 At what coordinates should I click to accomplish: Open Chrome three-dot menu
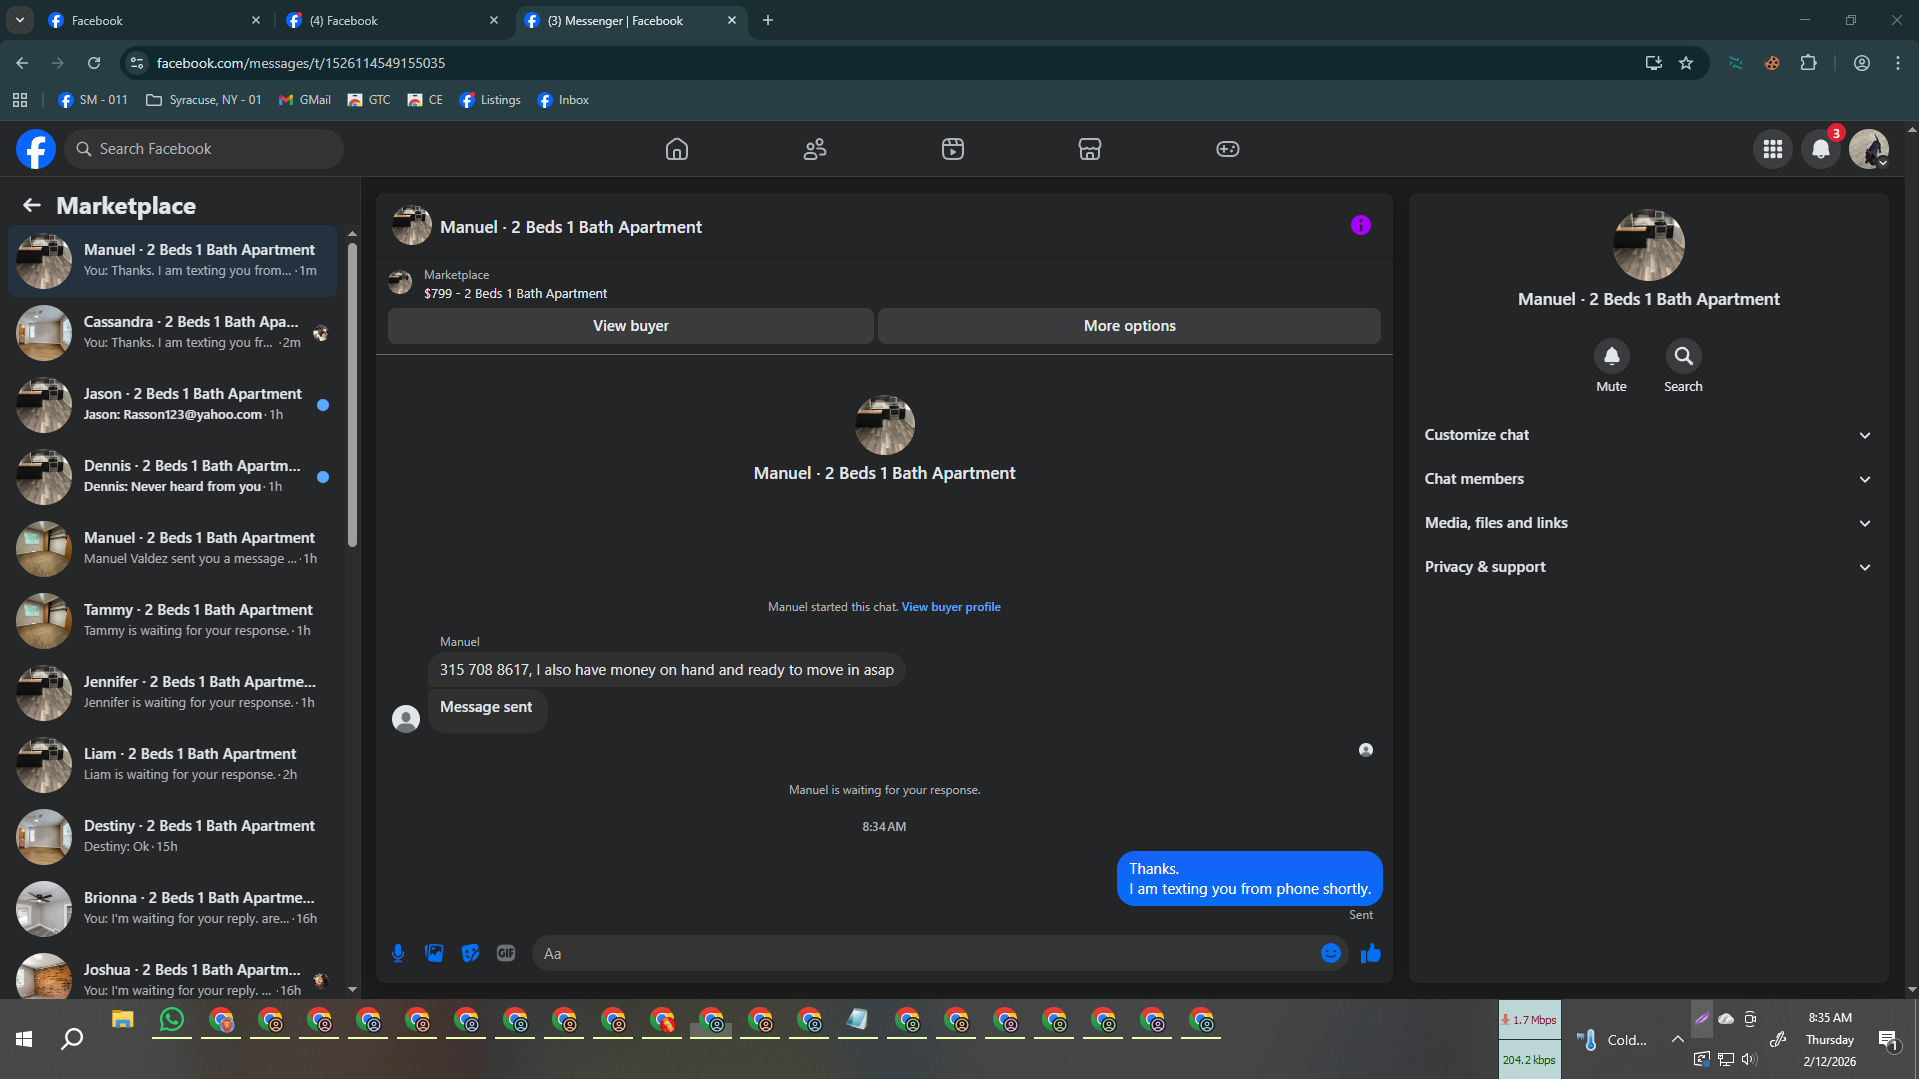click(x=1898, y=63)
